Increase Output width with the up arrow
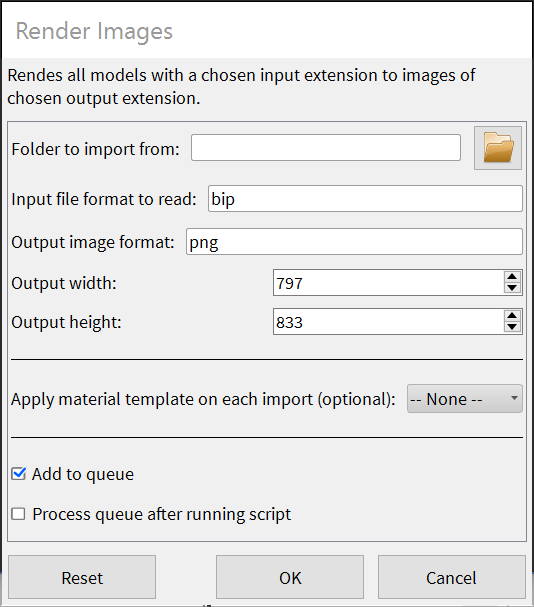This screenshot has height=607, width=534. click(x=512, y=277)
